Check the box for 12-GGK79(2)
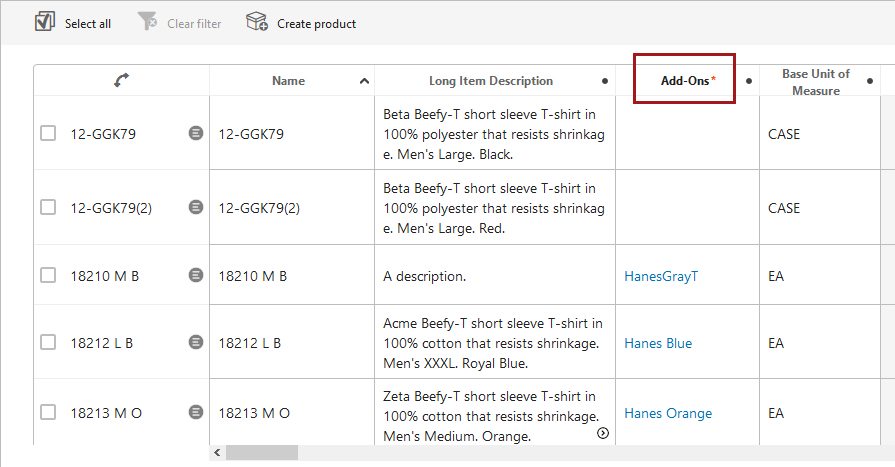Viewport: 895px width, 467px height. click(48, 207)
